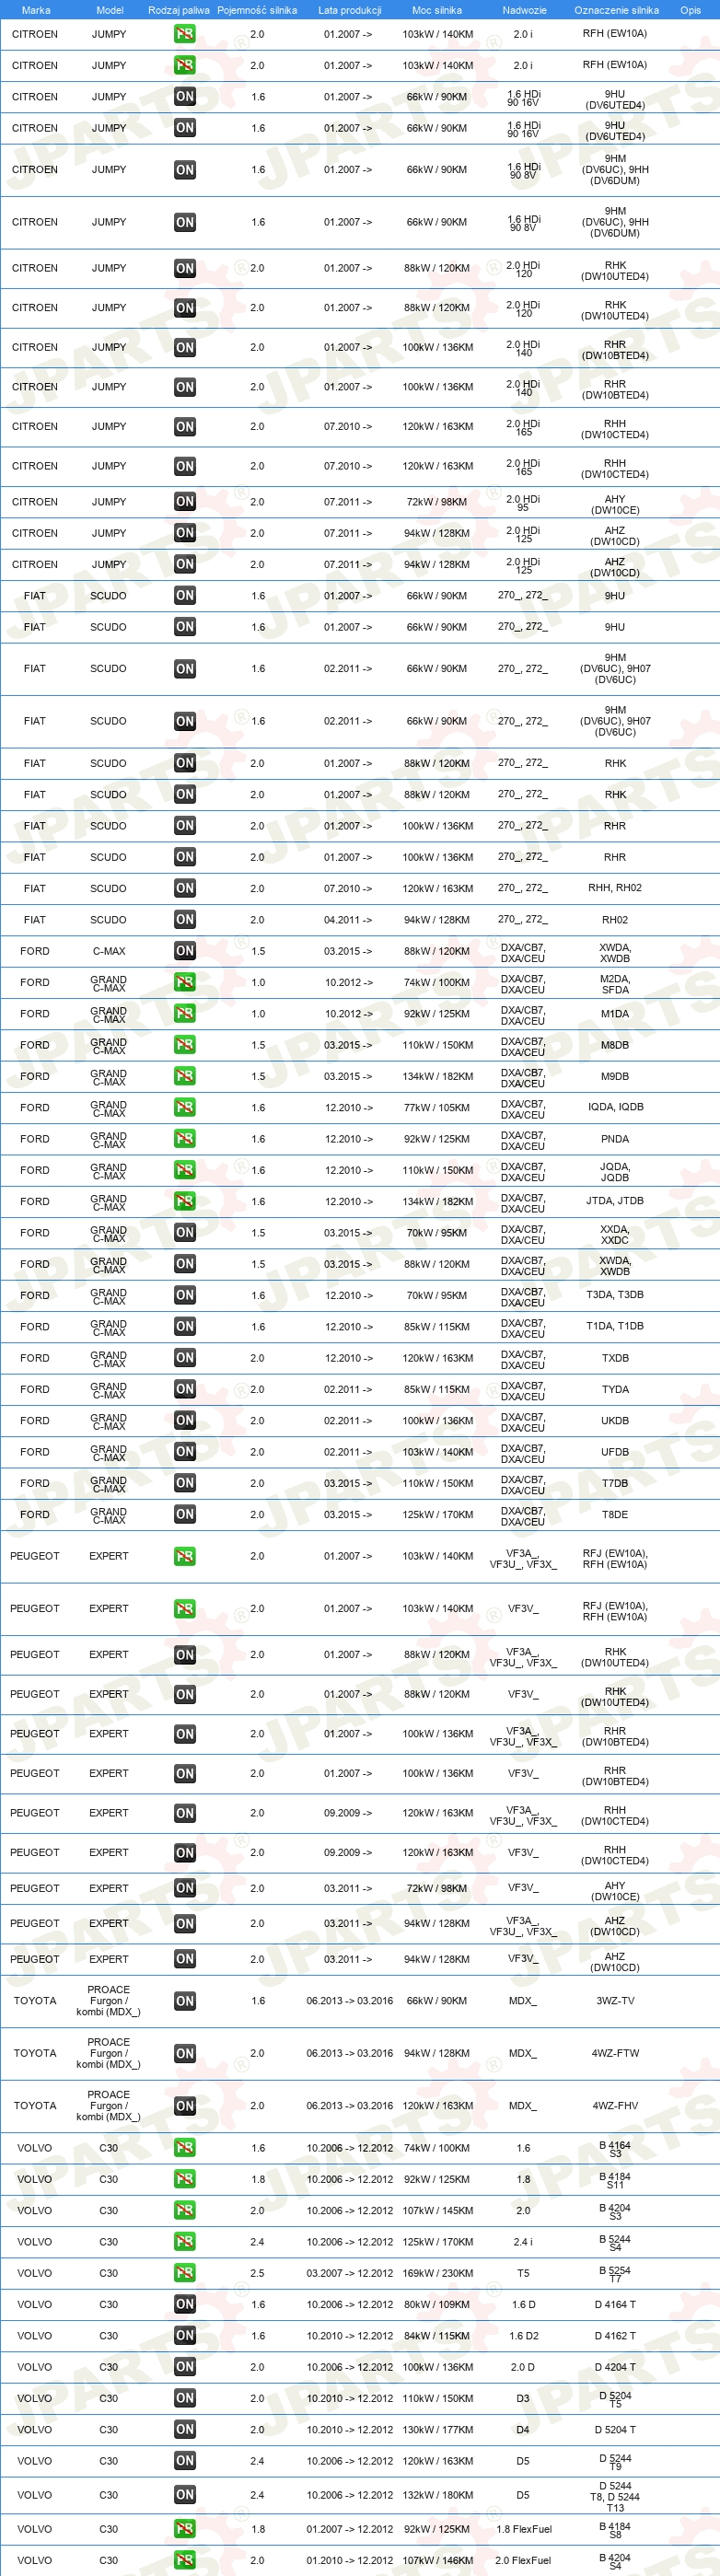Click the ON icon in Volvo C30 132kW / 180KM row

coord(185,2495)
